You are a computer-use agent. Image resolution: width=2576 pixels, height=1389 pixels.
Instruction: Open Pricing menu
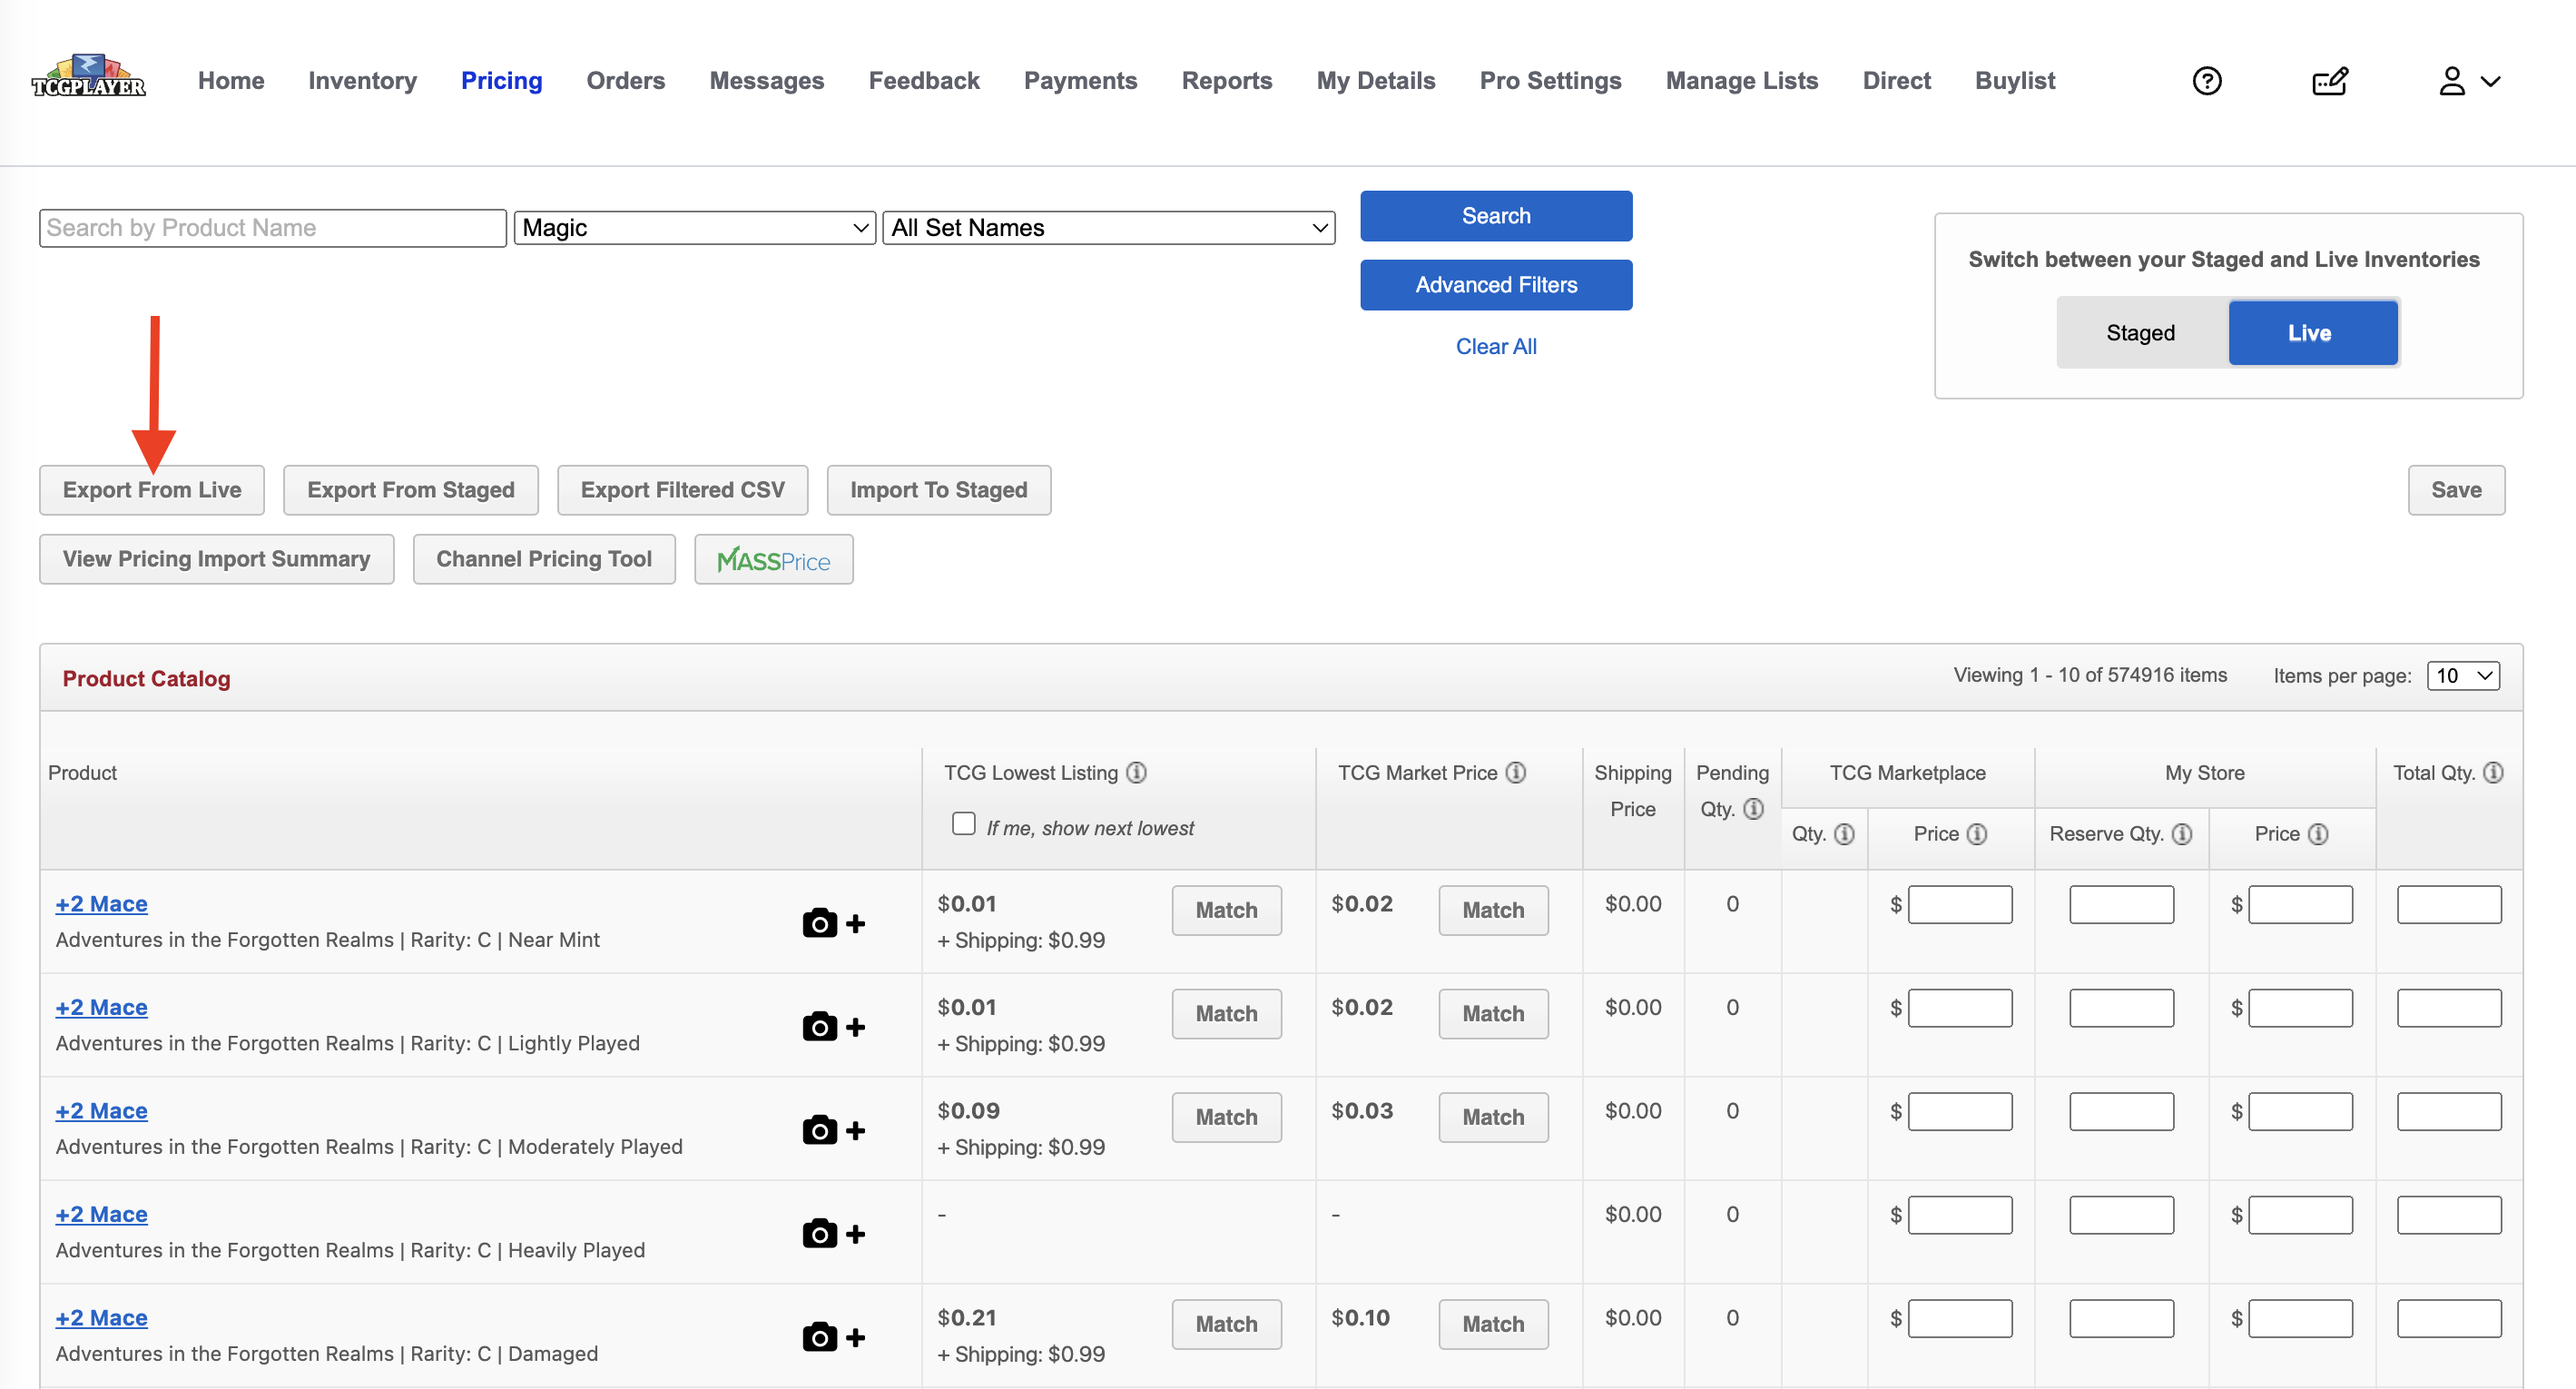(x=501, y=81)
